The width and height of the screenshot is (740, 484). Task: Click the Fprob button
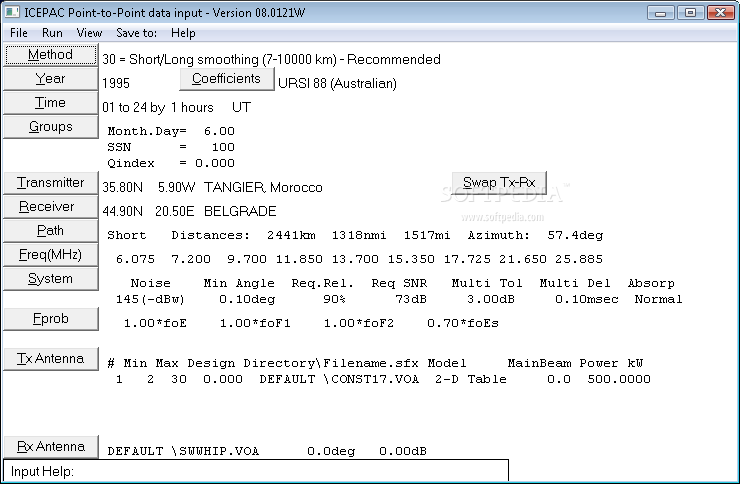50,319
